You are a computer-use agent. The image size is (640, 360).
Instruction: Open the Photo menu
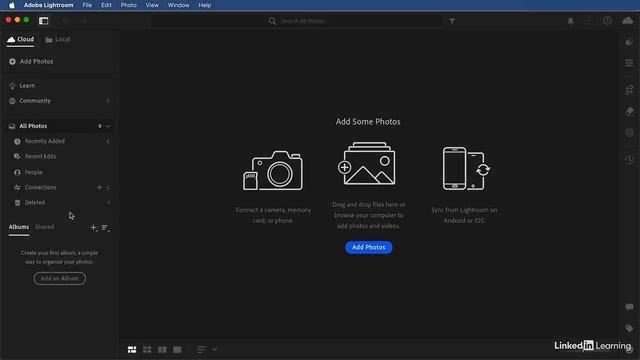[x=129, y=5]
